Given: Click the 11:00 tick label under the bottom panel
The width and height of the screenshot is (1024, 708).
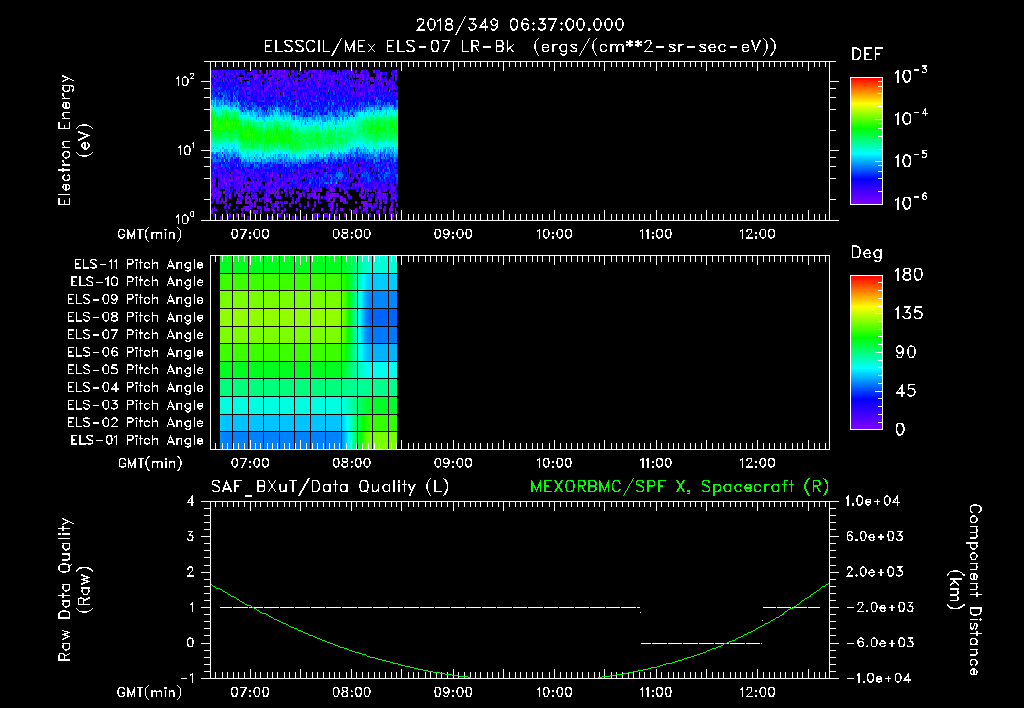Looking at the screenshot, I should click(655, 692).
